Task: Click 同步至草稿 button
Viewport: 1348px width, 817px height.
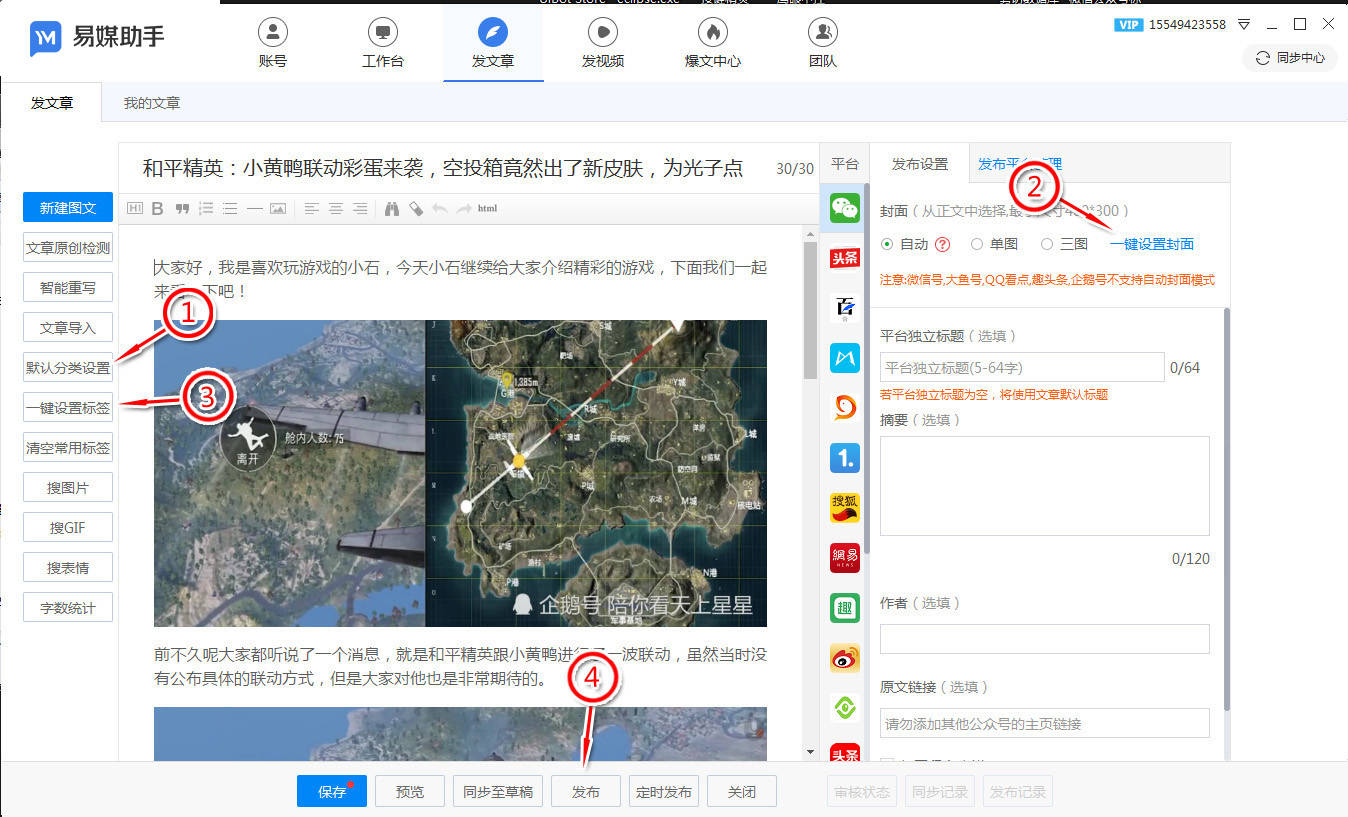Action: point(498,791)
